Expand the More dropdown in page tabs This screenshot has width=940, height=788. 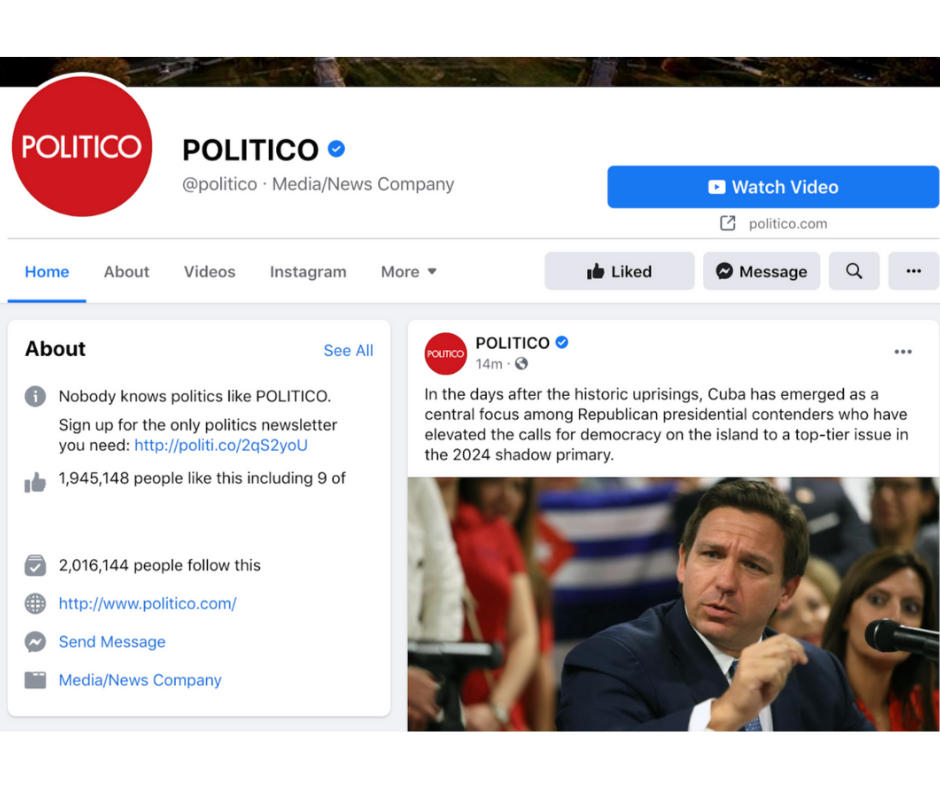click(408, 272)
